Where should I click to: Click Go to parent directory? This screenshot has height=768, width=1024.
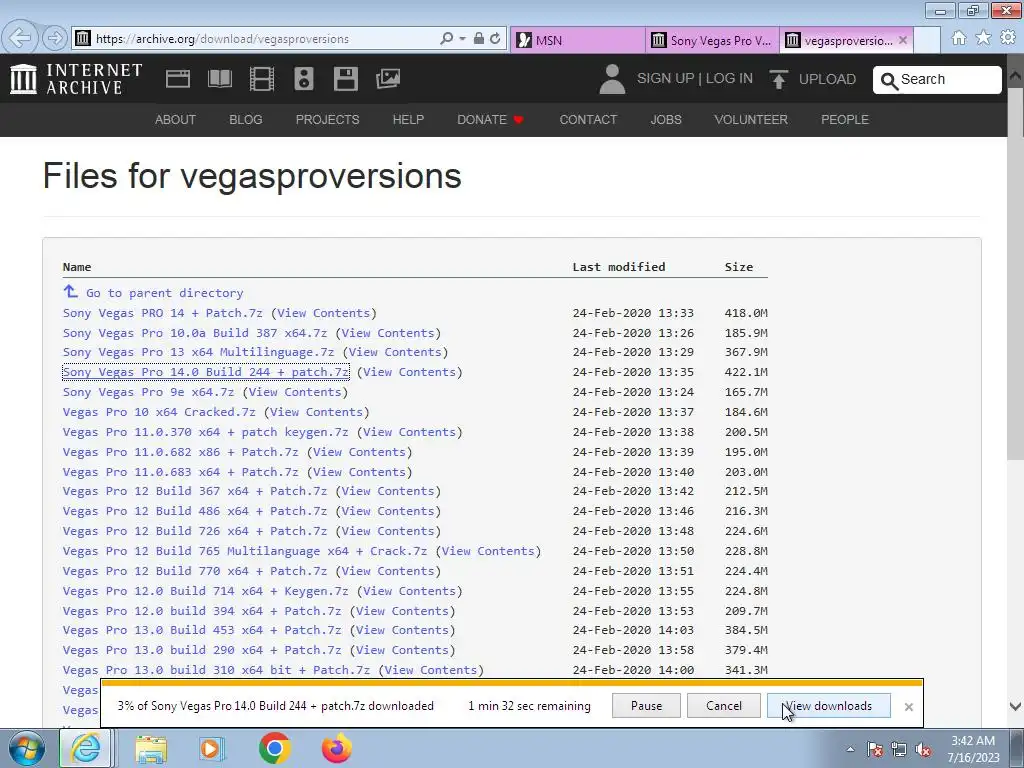pyautogui.click(x=165, y=293)
